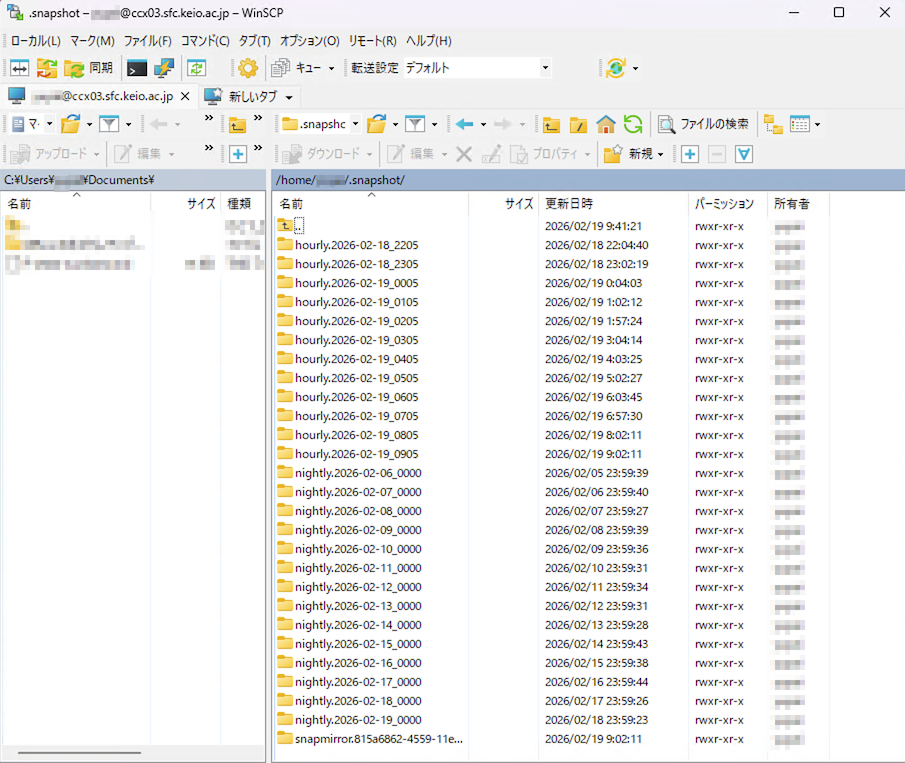Open the terminal console icon

pos(137,68)
